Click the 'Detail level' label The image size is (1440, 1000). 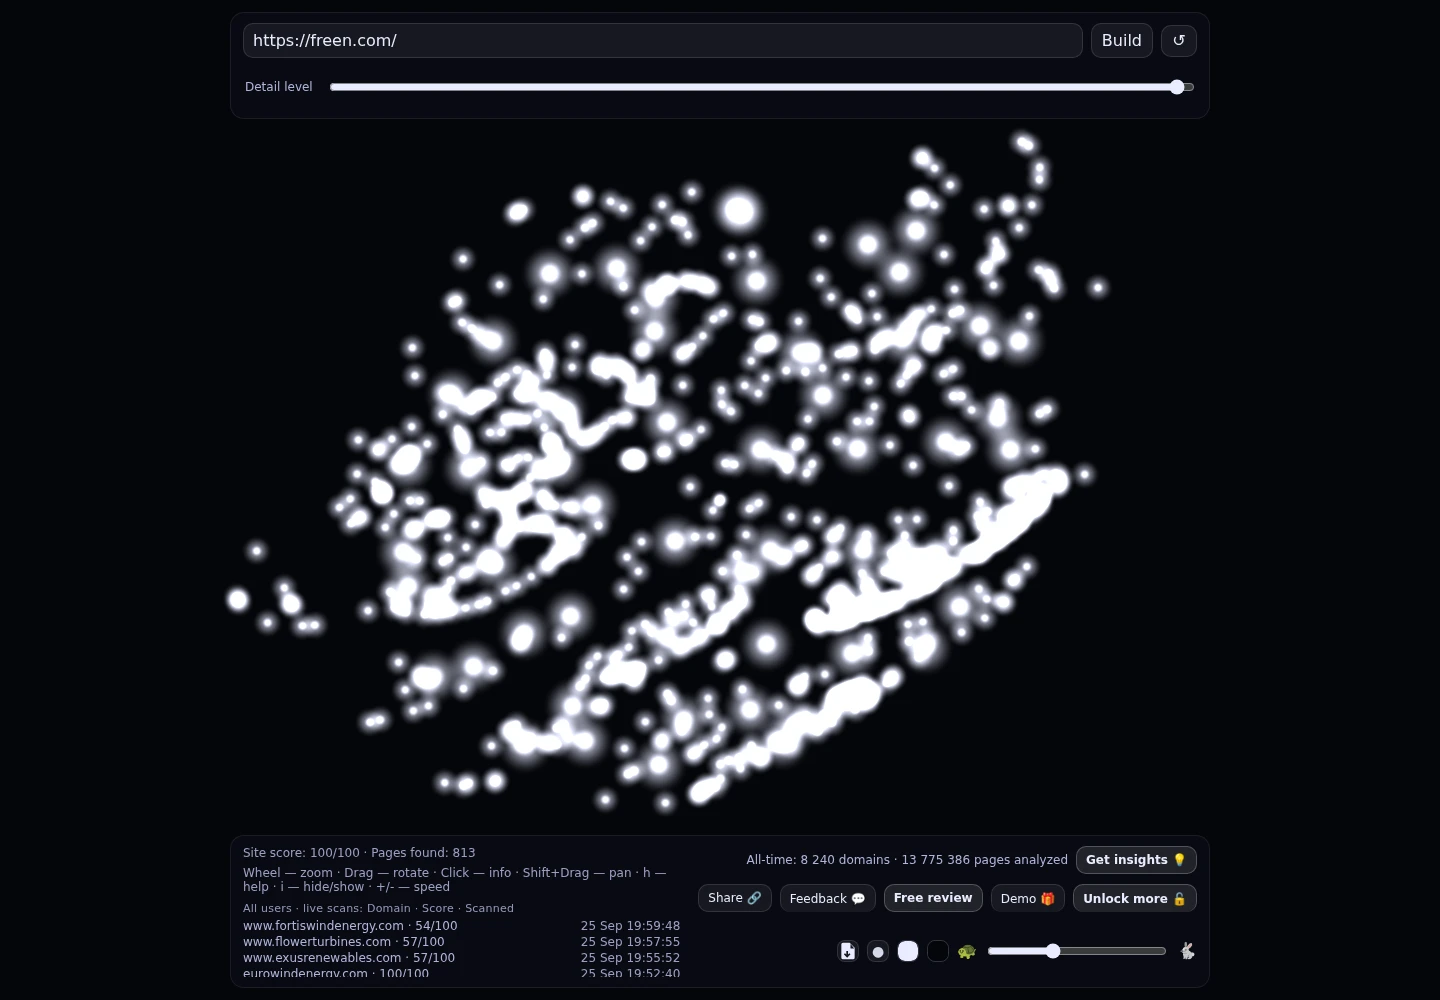coord(279,87)
